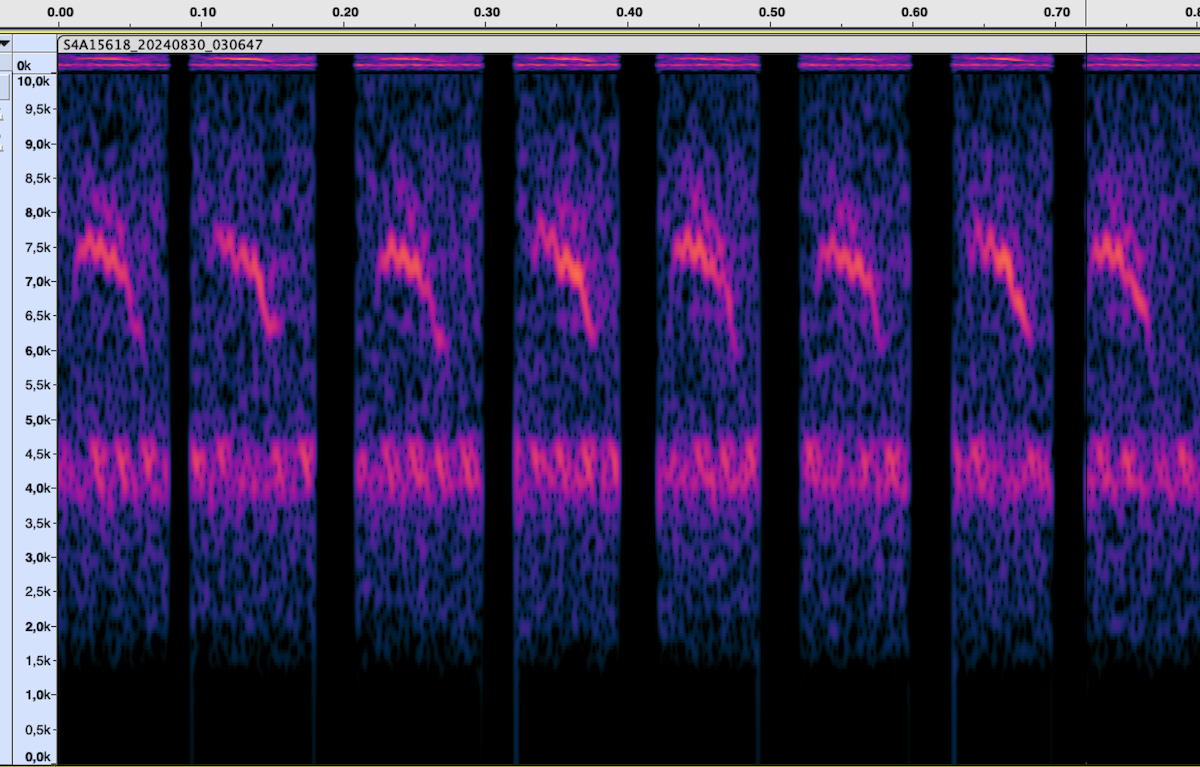Image resolution: width=1200 pixels, height=767 pixels.
Task: Click the 0.40 position on the ruler
Action: point(630,12)
